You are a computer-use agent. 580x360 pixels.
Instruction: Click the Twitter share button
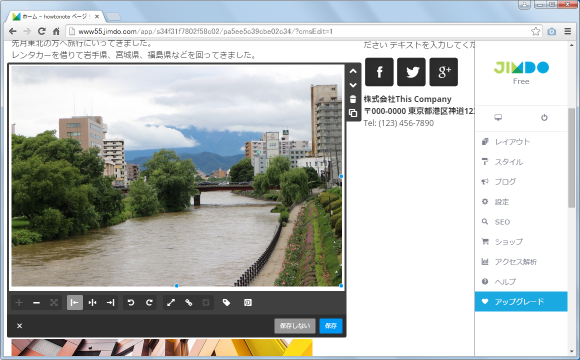[411, 72]
